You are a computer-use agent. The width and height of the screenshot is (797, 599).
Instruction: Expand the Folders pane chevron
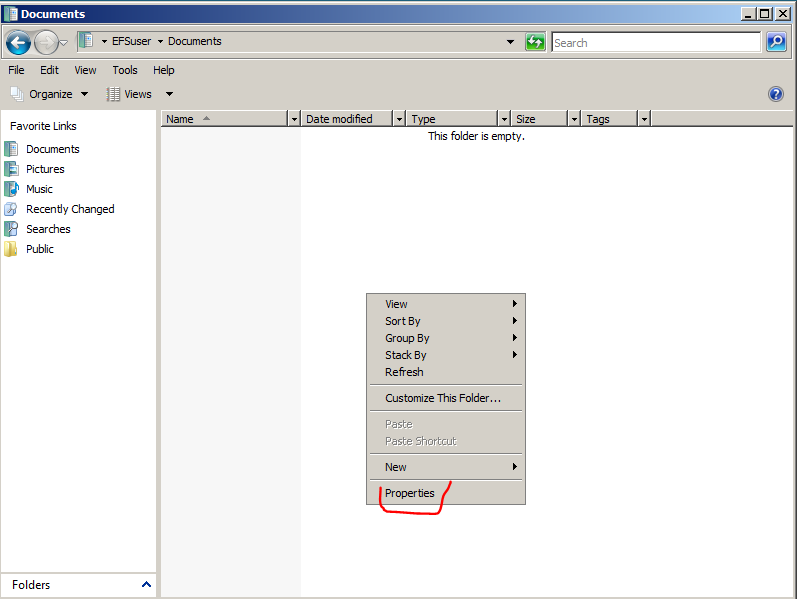pyautogui.click(x=146, y=584)
